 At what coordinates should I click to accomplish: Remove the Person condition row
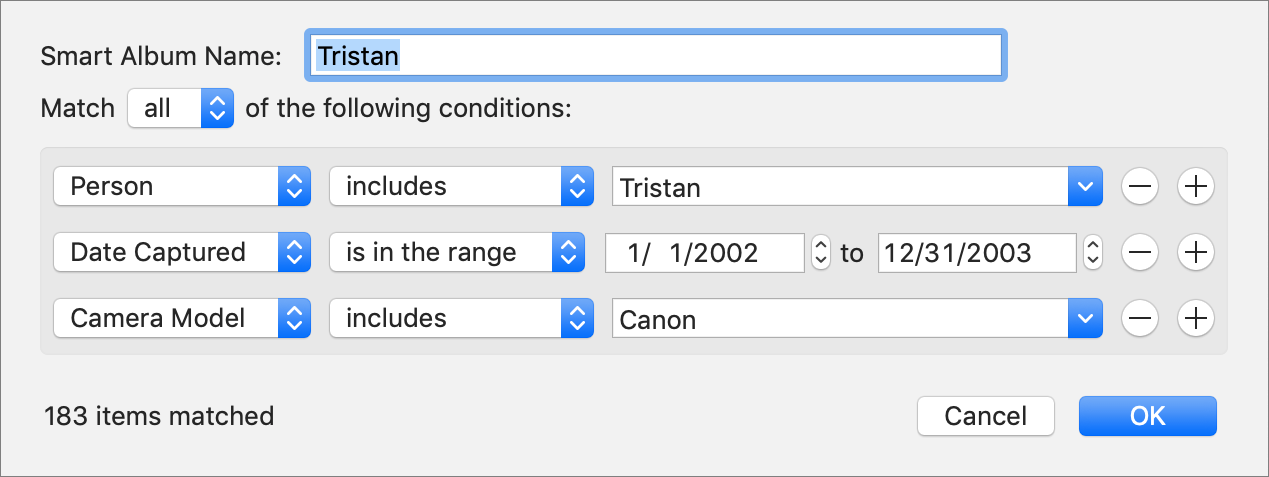pos(1140,186)
